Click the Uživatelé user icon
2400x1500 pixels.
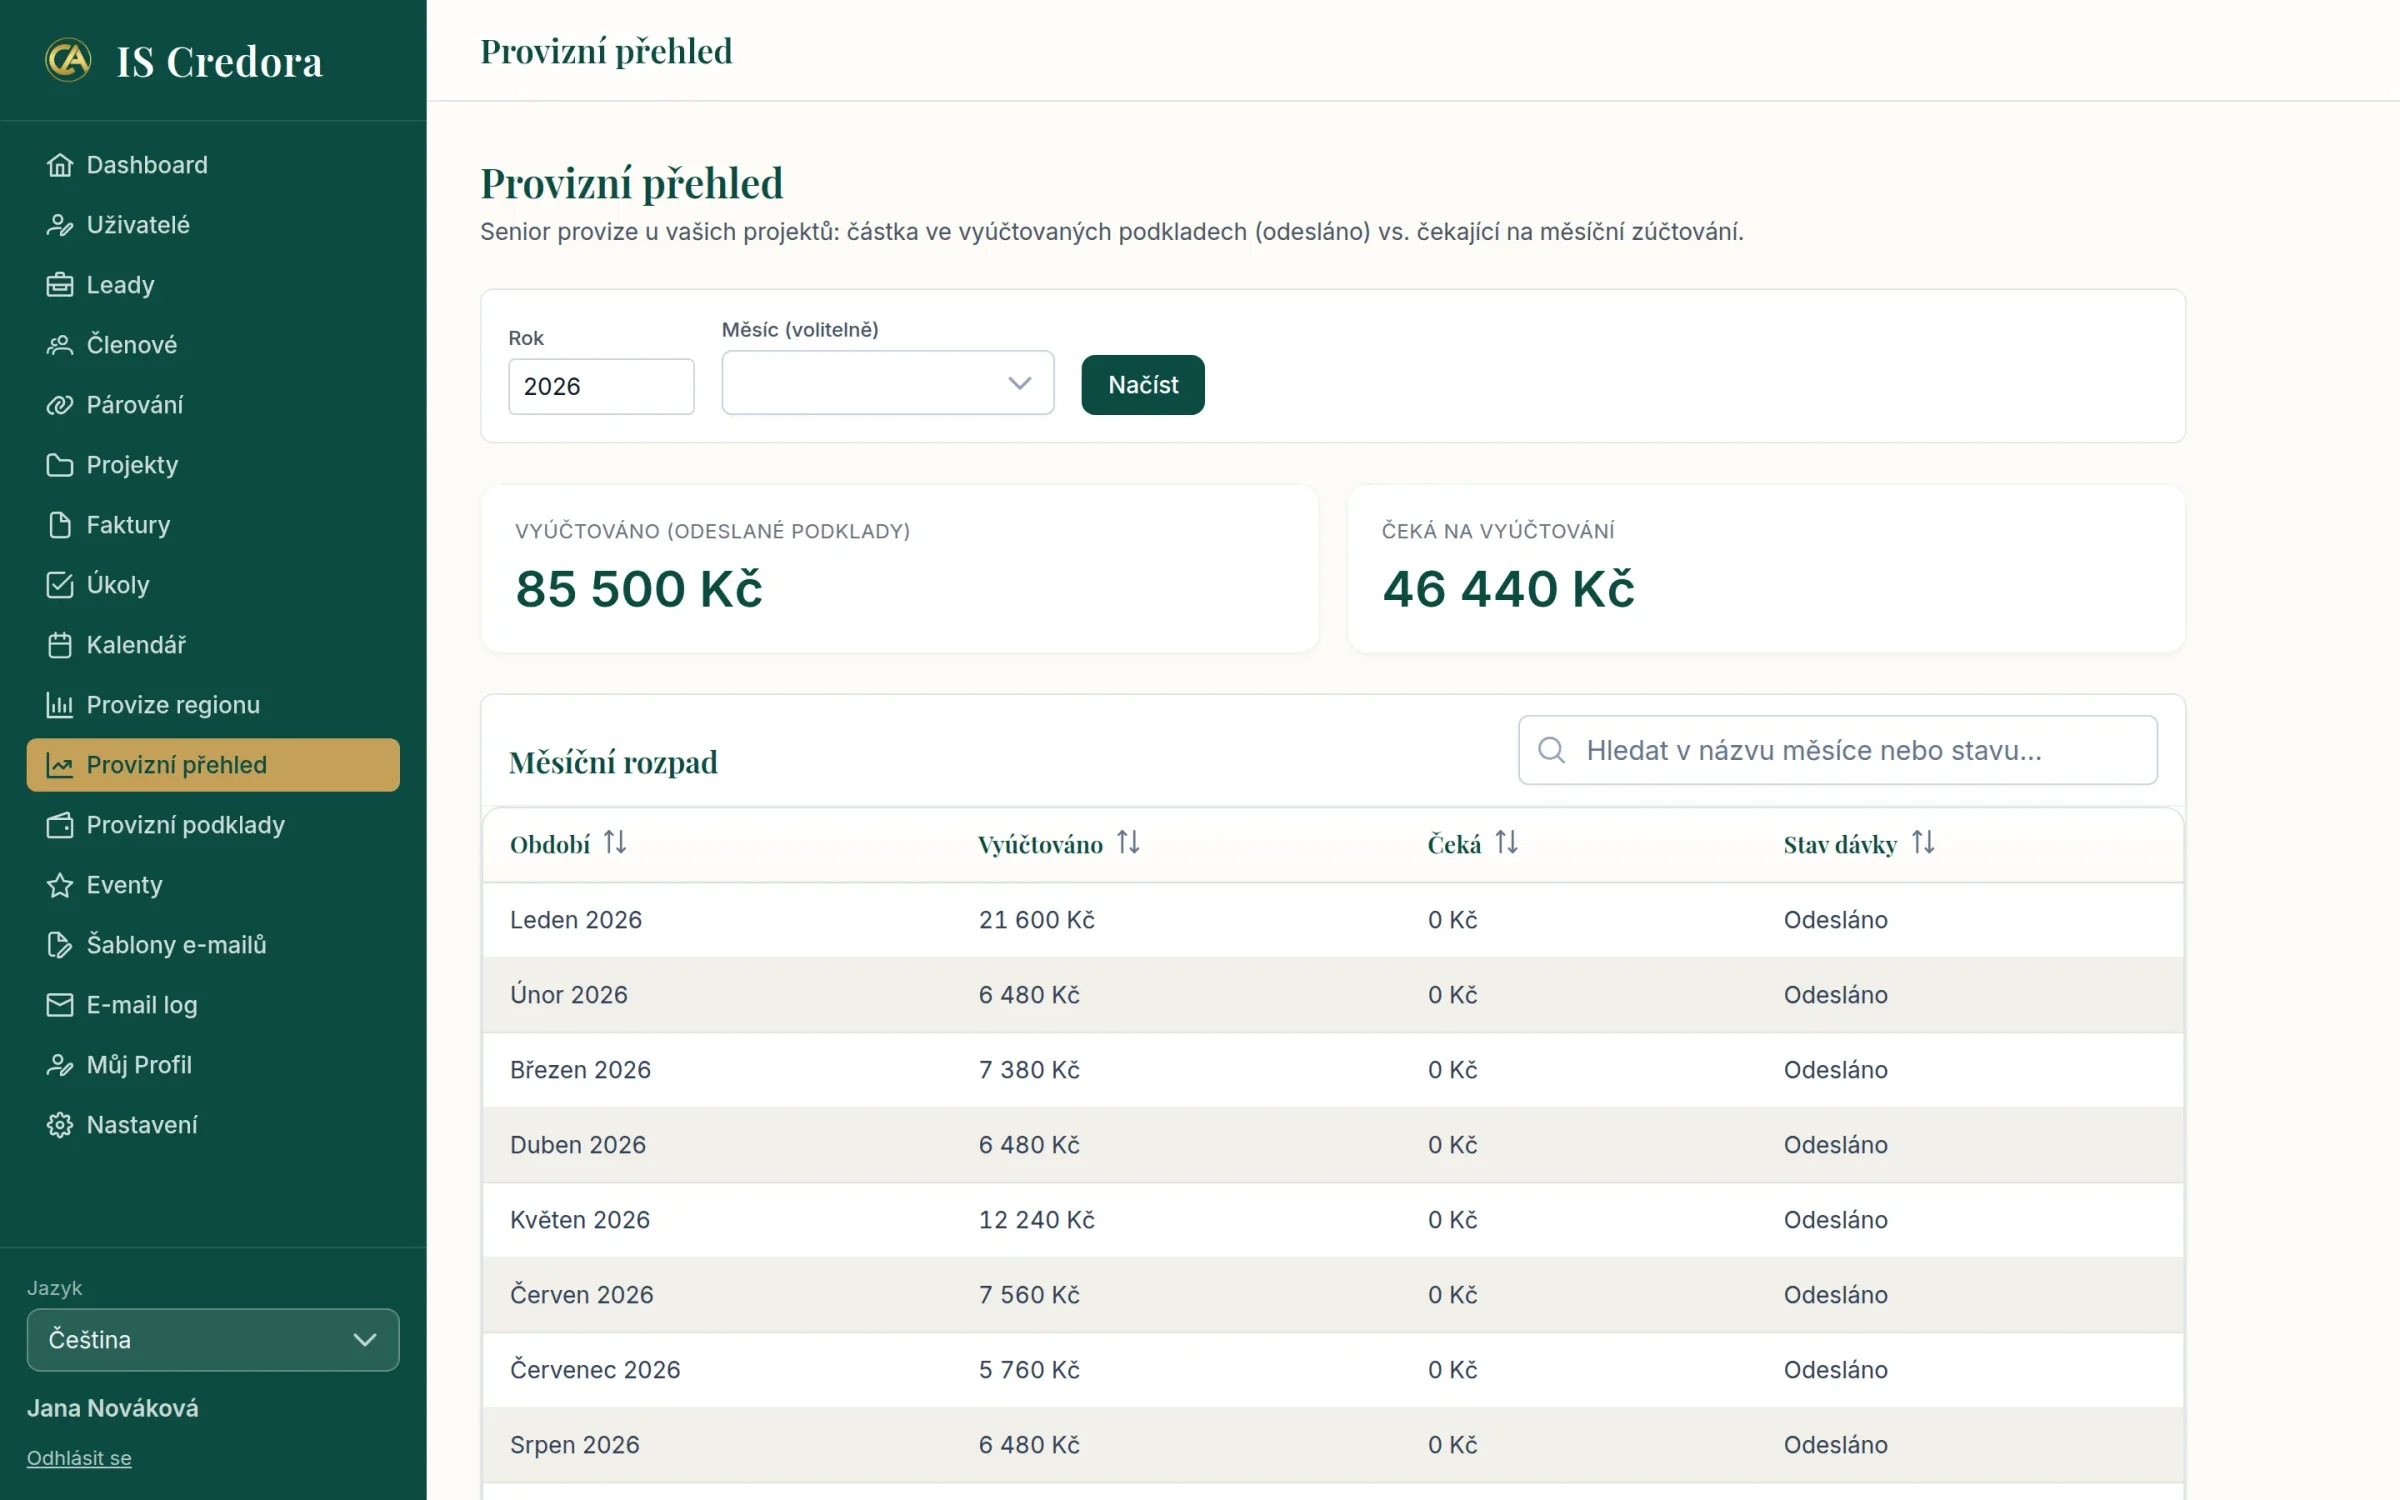tap(60, 225)
